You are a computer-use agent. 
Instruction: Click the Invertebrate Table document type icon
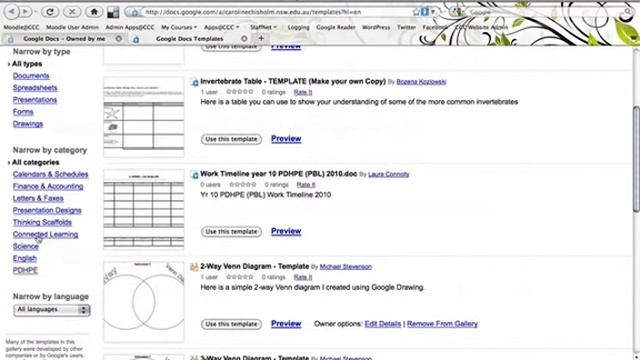[x=194, y=82]
